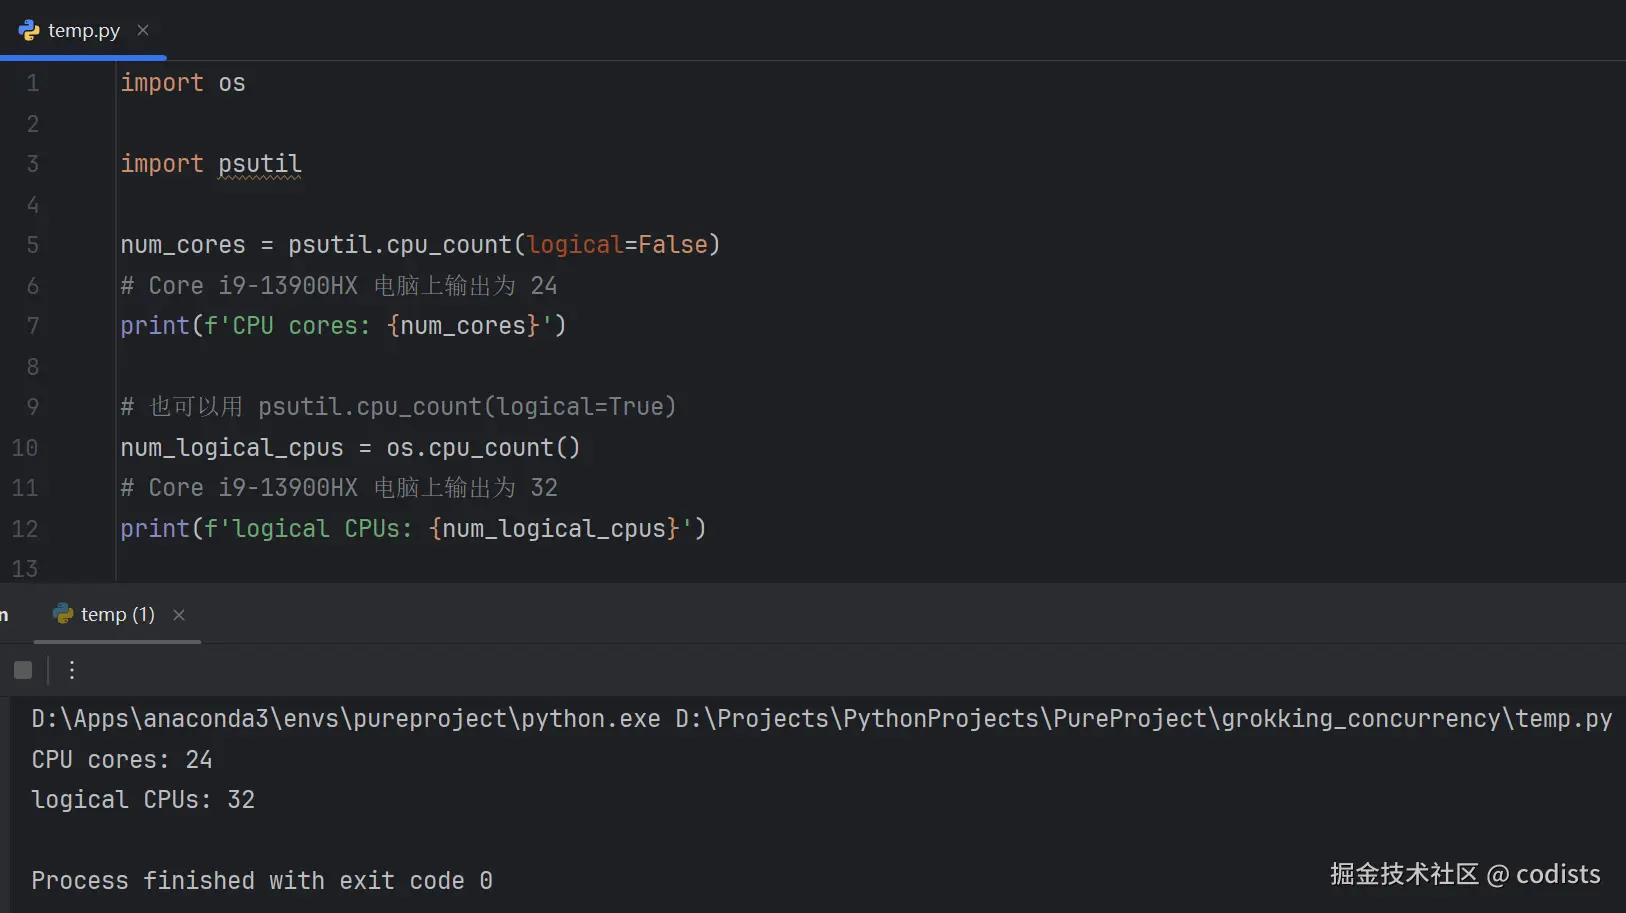Click line number 12 in gutter
The height and width of the screenshot is (913, 1626).
coord(25,529)
